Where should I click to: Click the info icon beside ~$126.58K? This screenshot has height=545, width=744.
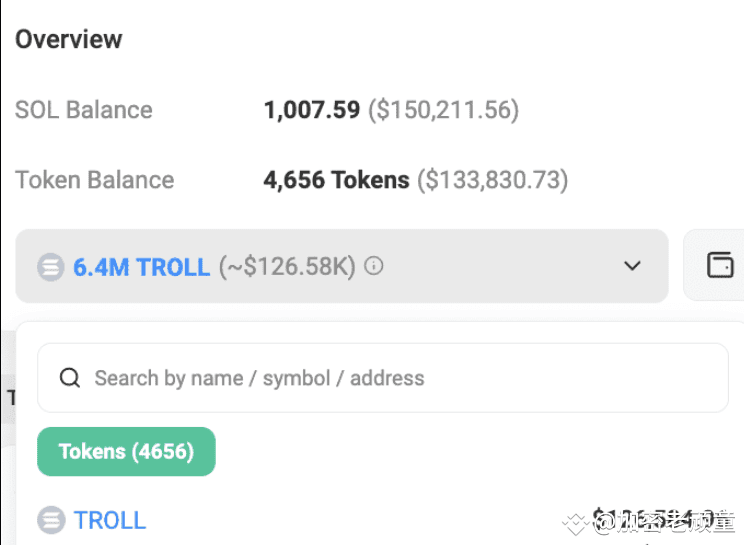[x=374, y=266]
